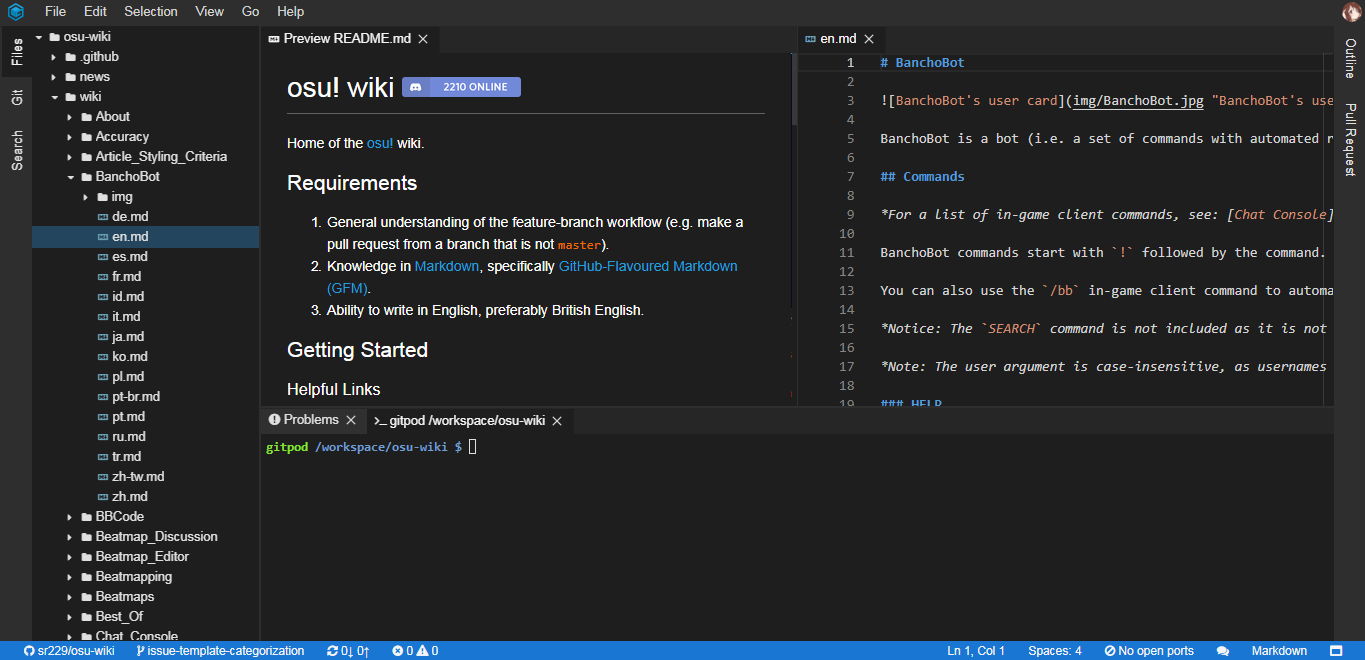1365x660 pixels.
Task: Open the sr229/osu-wiki GitHub repository status item
Action: pyautogui.click(x=69, y=651)
